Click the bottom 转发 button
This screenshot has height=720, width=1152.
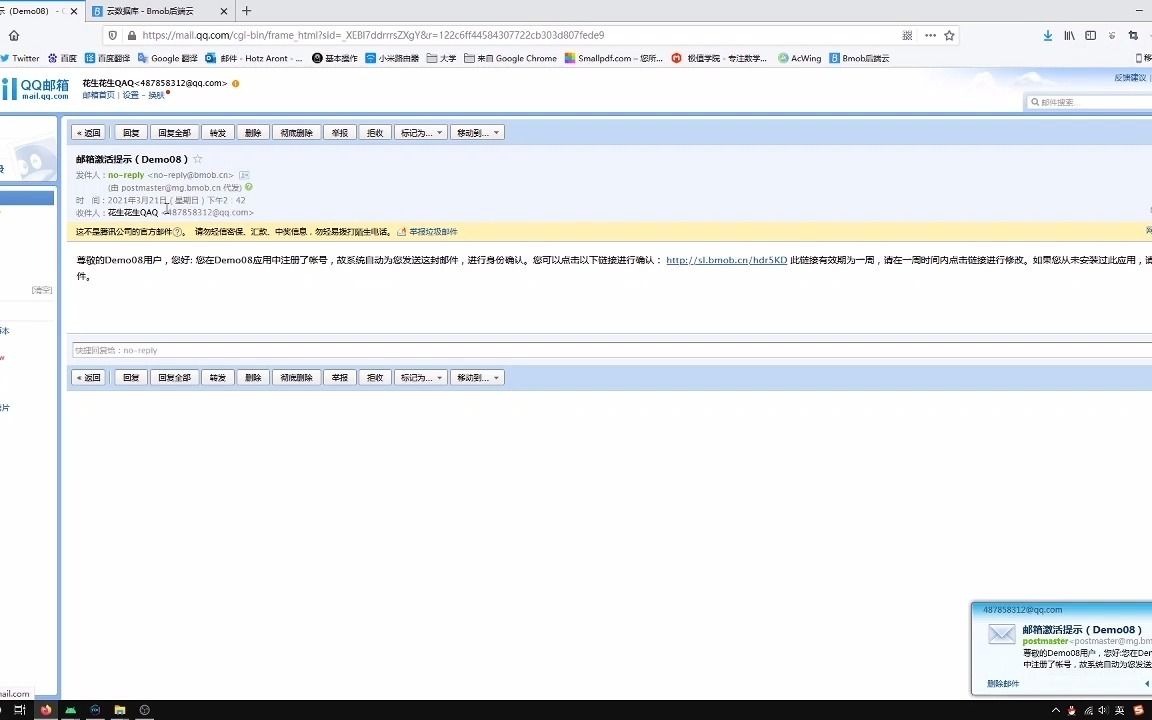click(217, 378)
